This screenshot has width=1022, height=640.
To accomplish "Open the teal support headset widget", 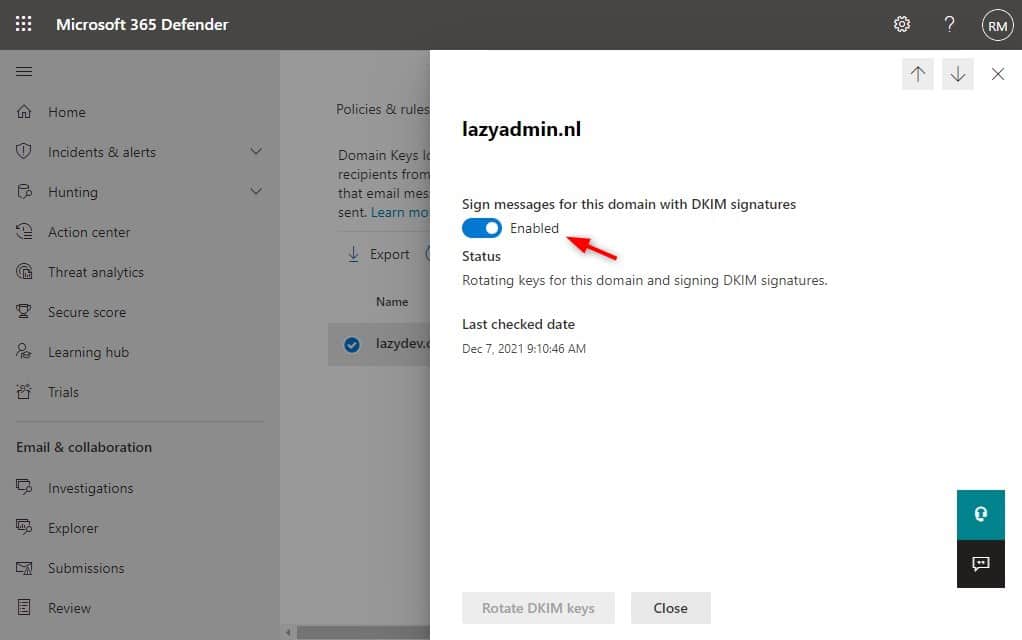I will [x=980, y=515].
